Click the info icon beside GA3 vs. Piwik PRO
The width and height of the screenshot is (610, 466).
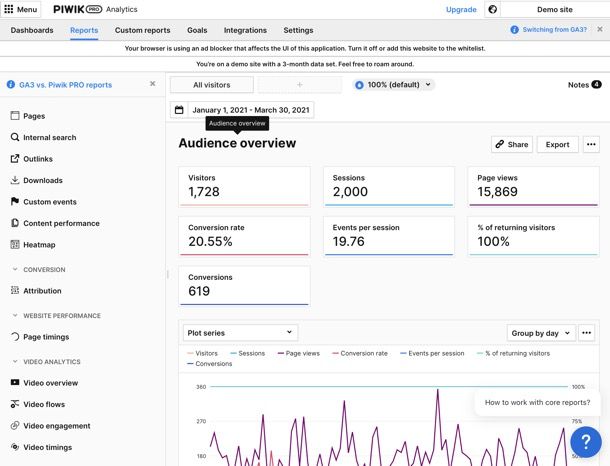coord(11,84)
